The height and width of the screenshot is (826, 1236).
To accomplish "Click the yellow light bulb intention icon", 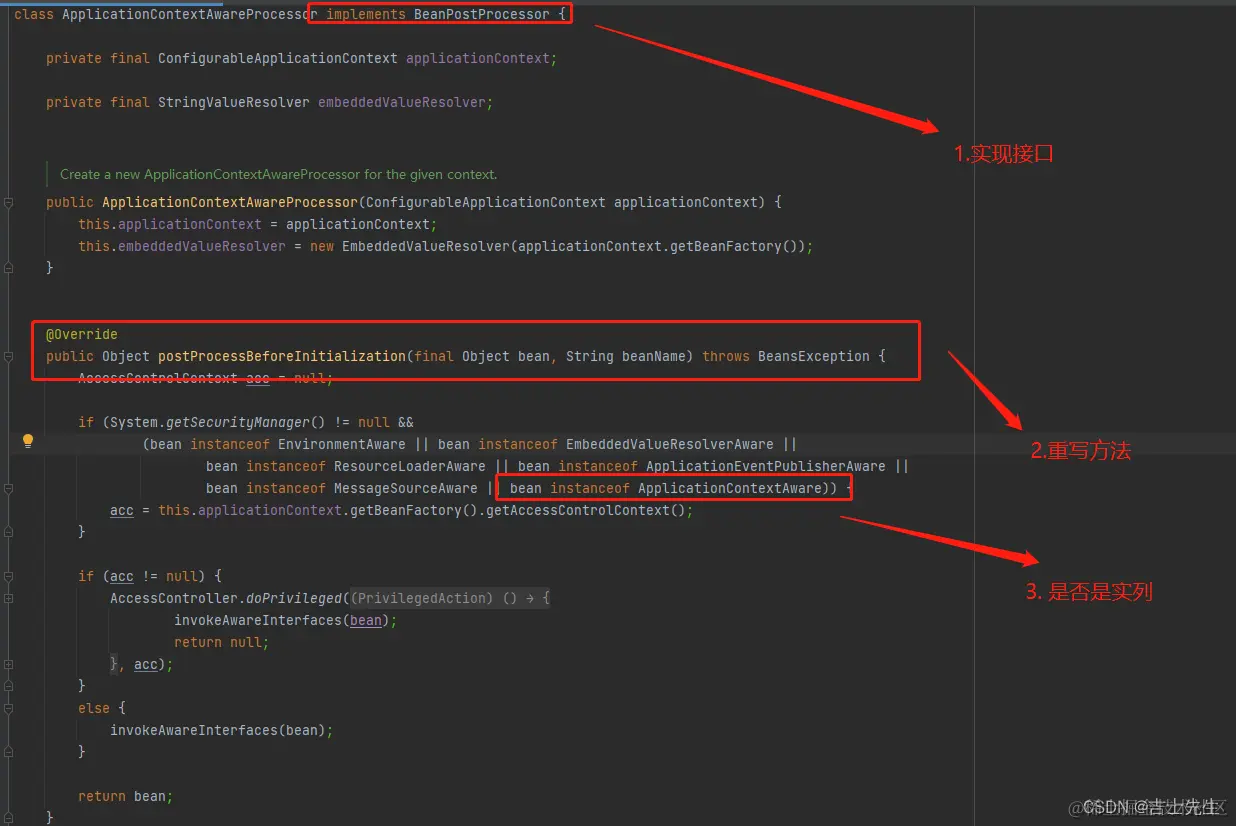I will (28, 441).
